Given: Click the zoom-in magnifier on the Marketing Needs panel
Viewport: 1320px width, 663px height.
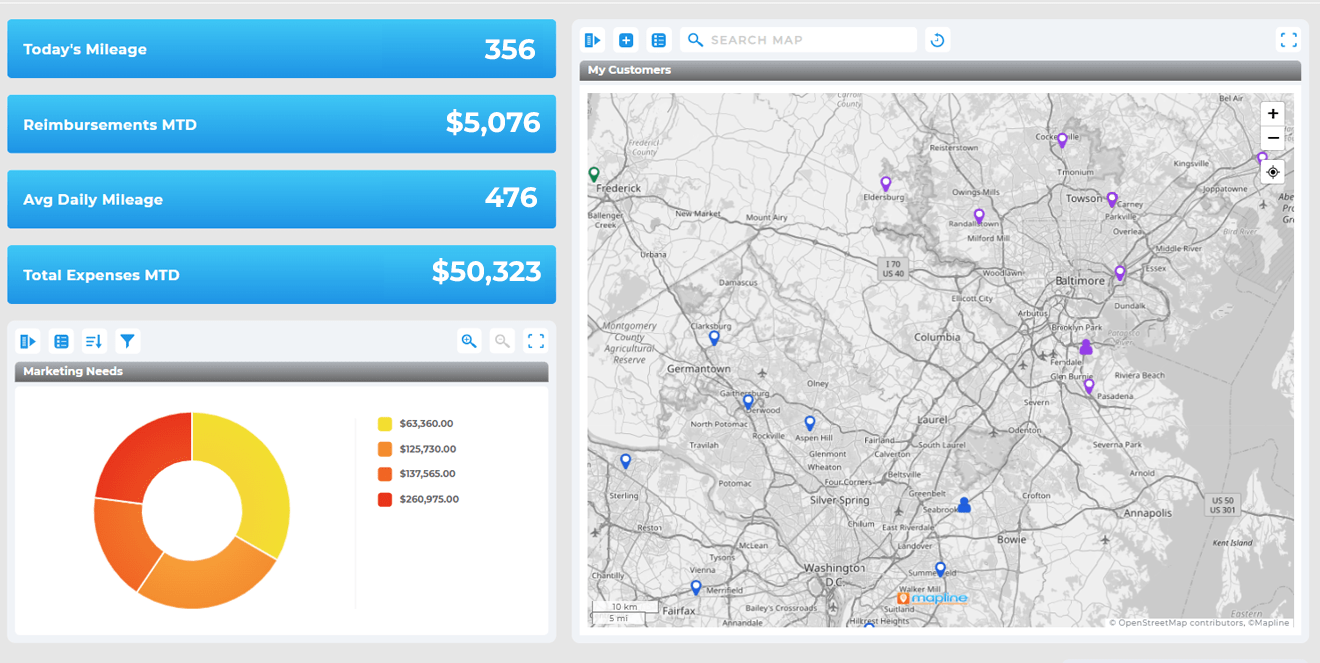Looking at the screenshot, I should tap(468, 341).
